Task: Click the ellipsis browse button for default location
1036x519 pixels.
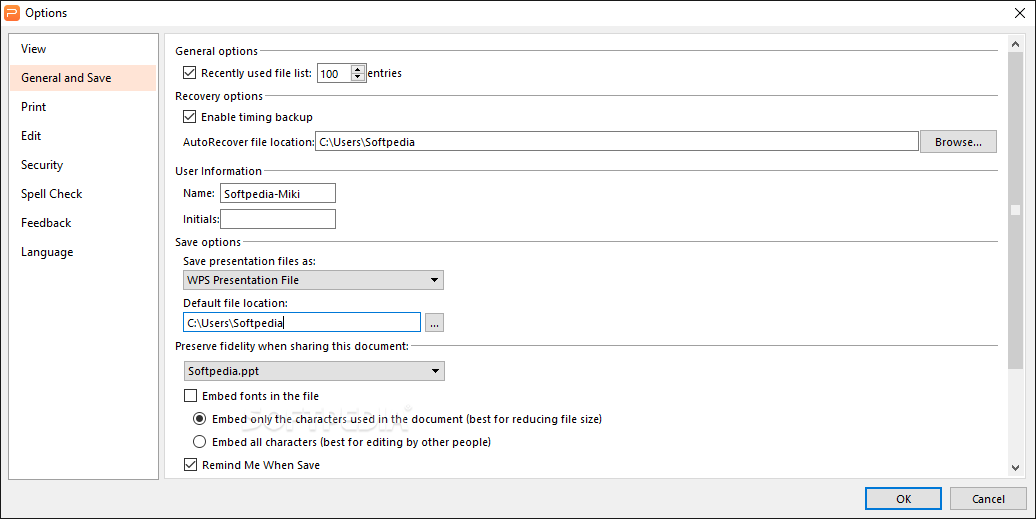Action: (434, 323)
